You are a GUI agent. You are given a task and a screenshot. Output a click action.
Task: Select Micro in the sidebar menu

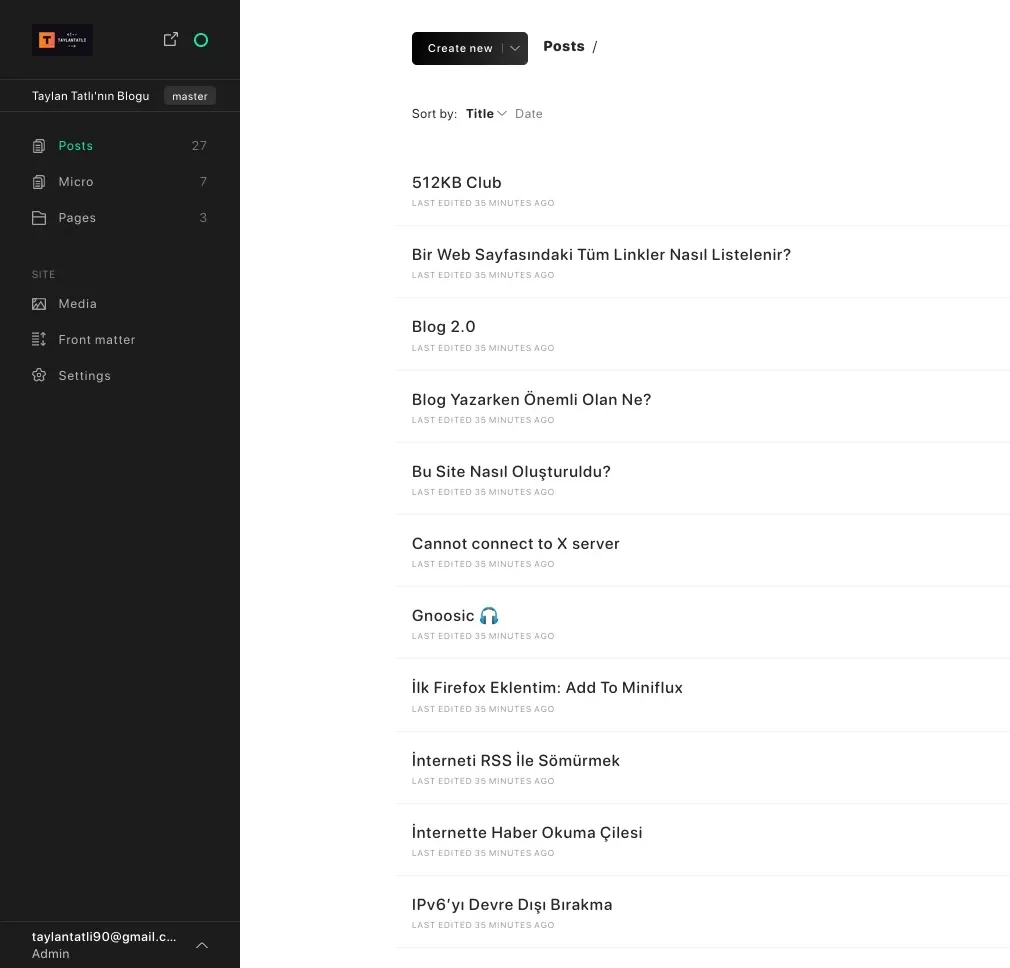coord(76,182)
